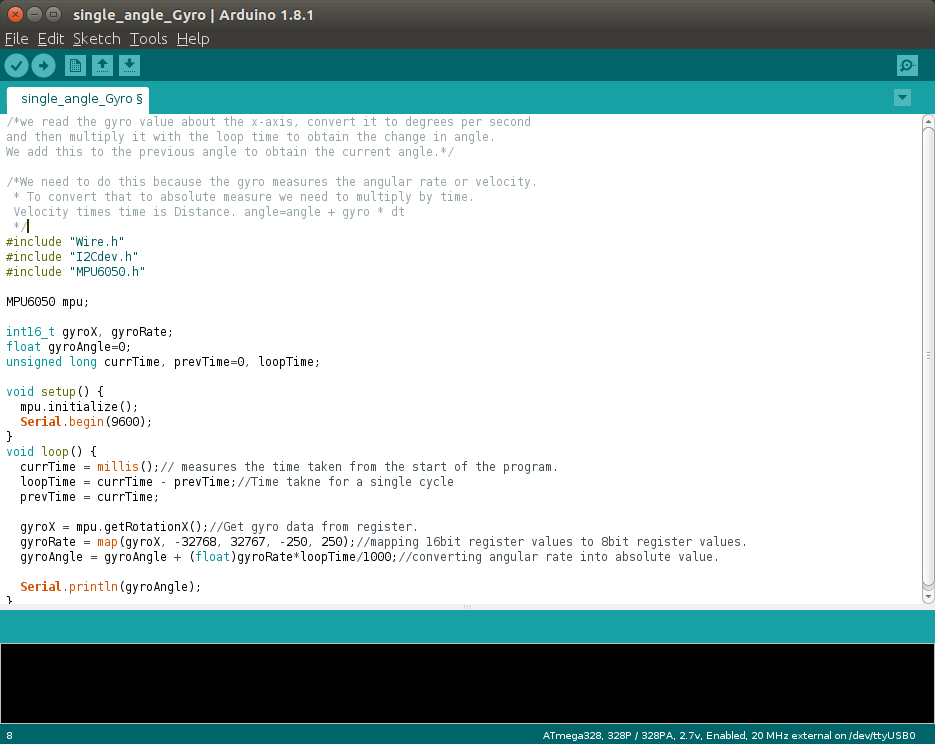The width and height of the screenshot is (935, 744).
Task: Expand the tab options dropdown arrow
Action: [x=902, y=98]
